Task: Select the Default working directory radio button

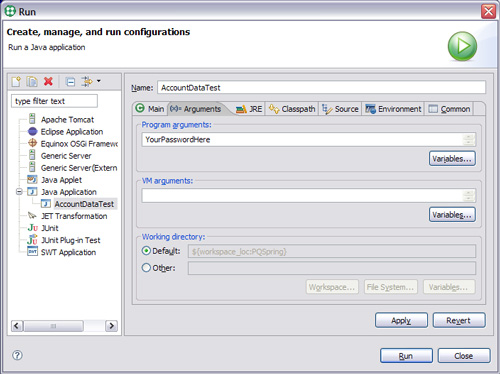Action: click(146, 251)
